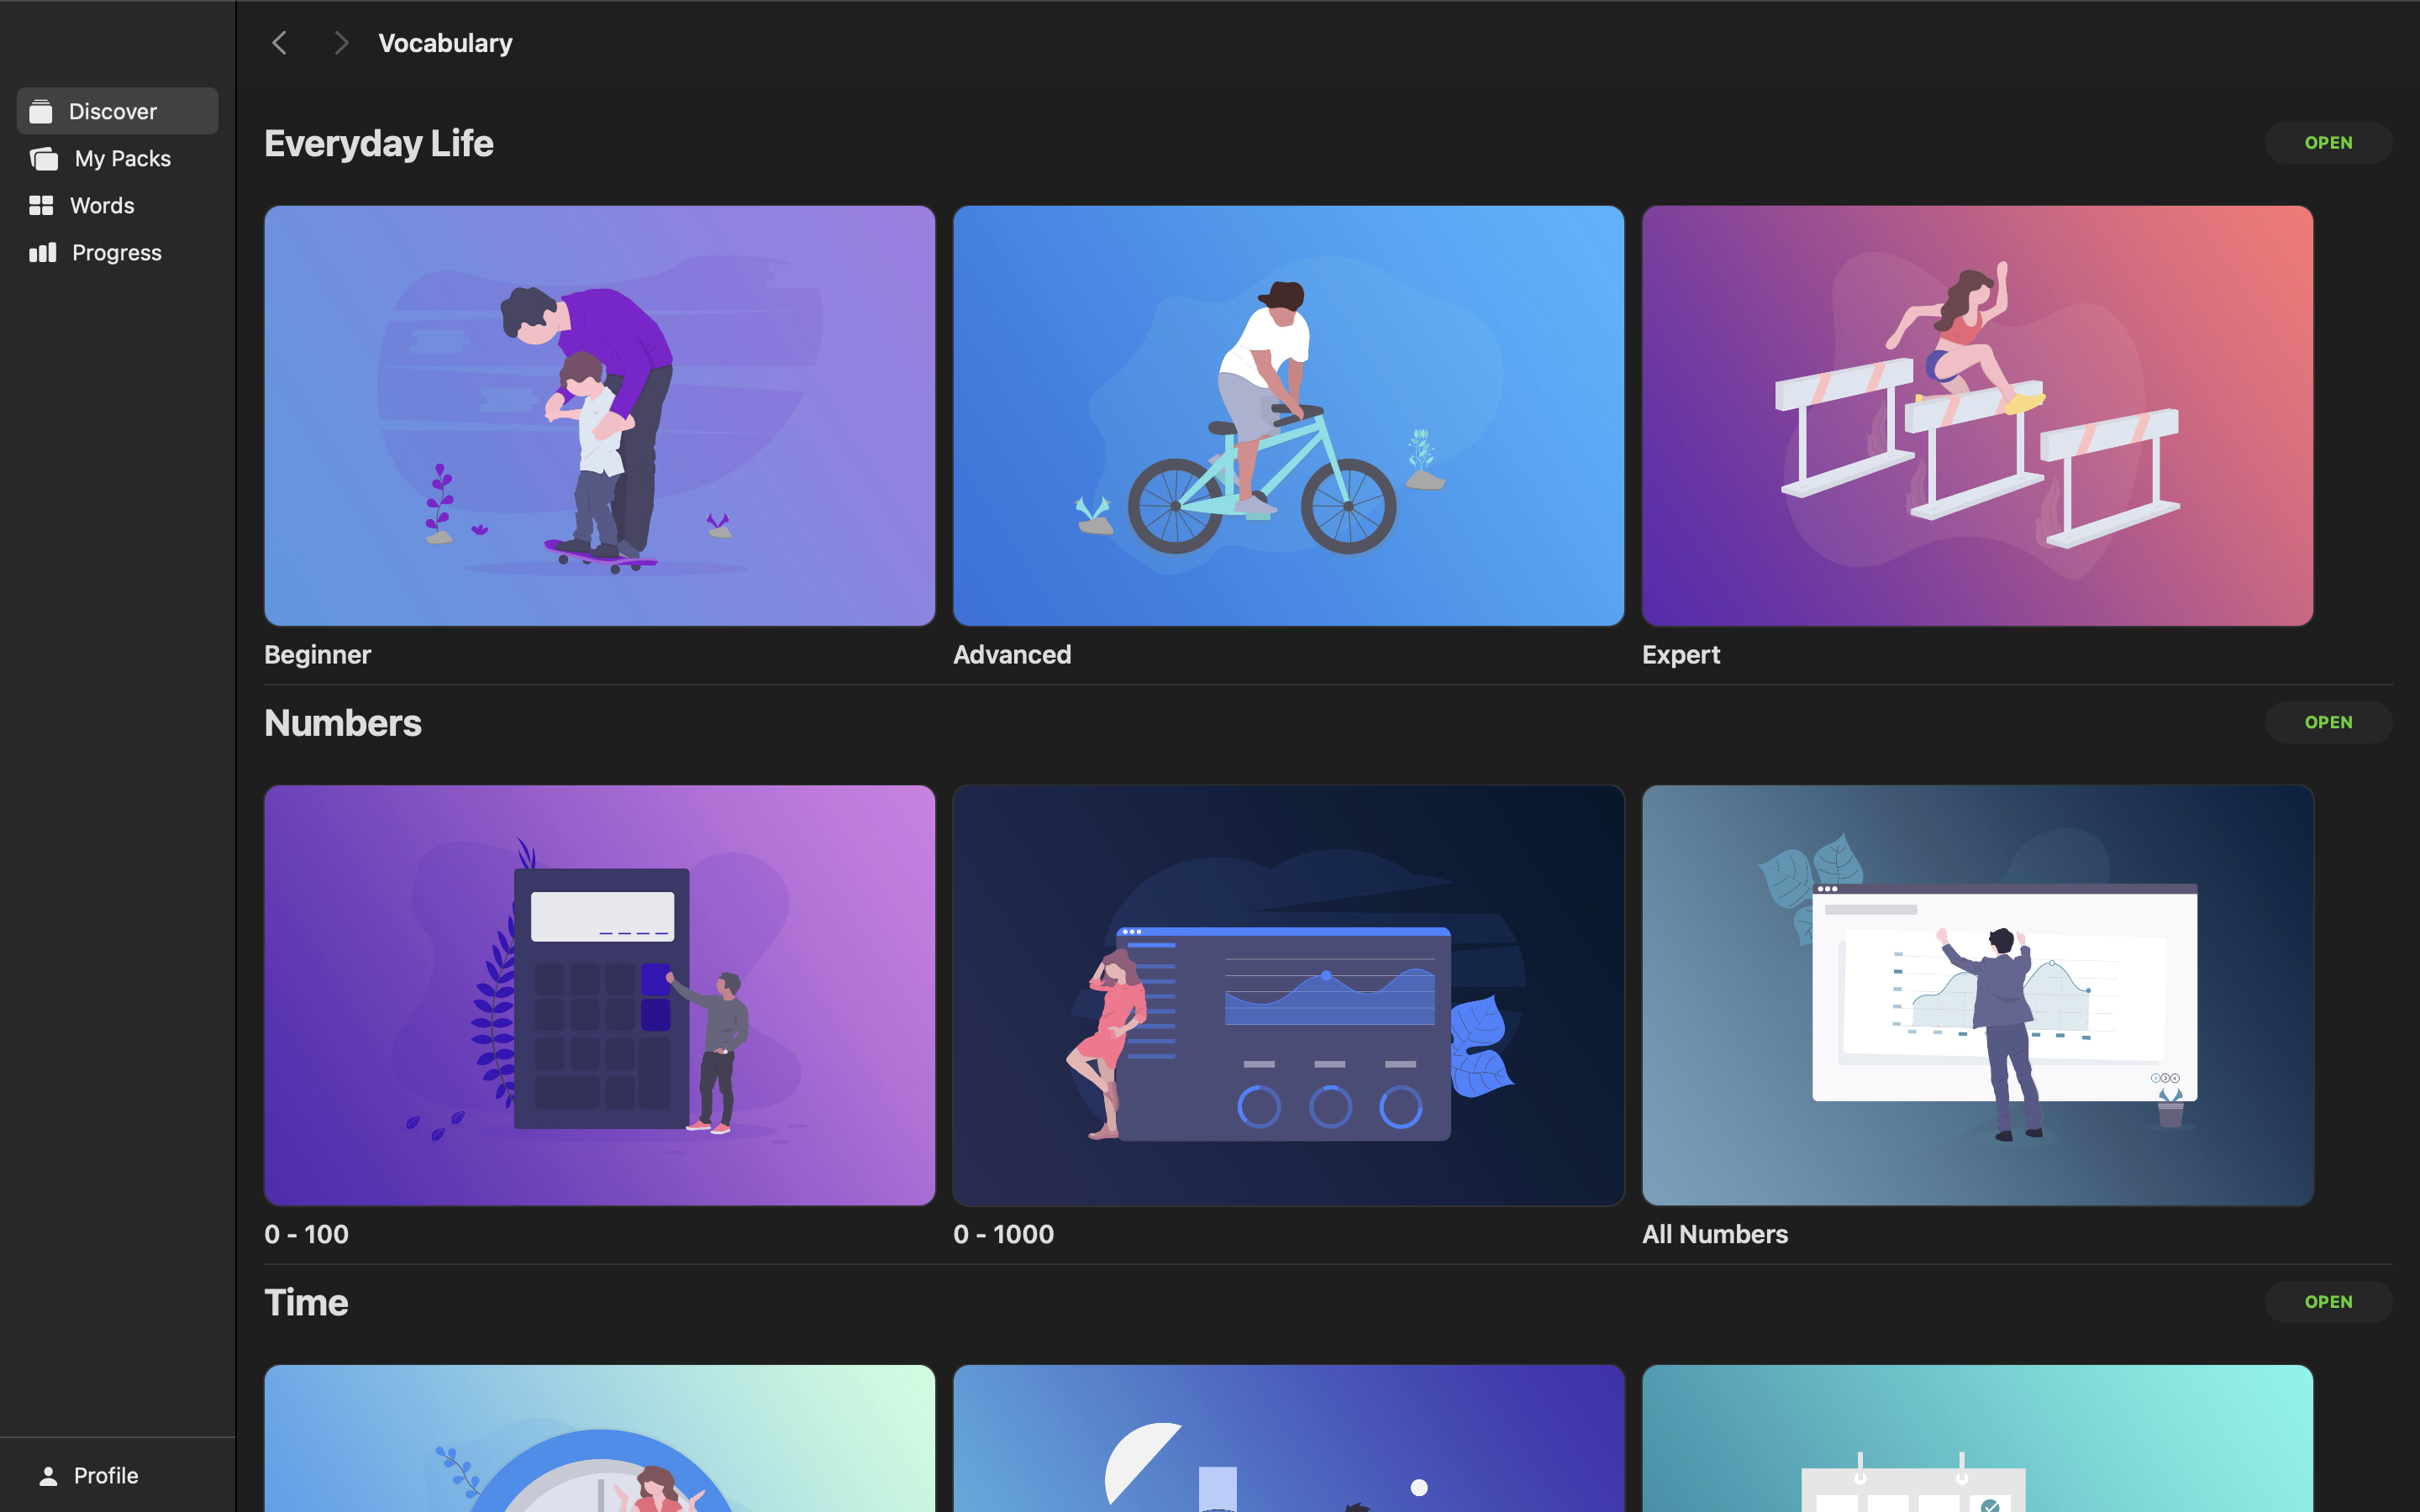Click the Progress bar-chart icon
Screen dimensions: 2420x1512
pyautogui.click(x=43, y=252)
